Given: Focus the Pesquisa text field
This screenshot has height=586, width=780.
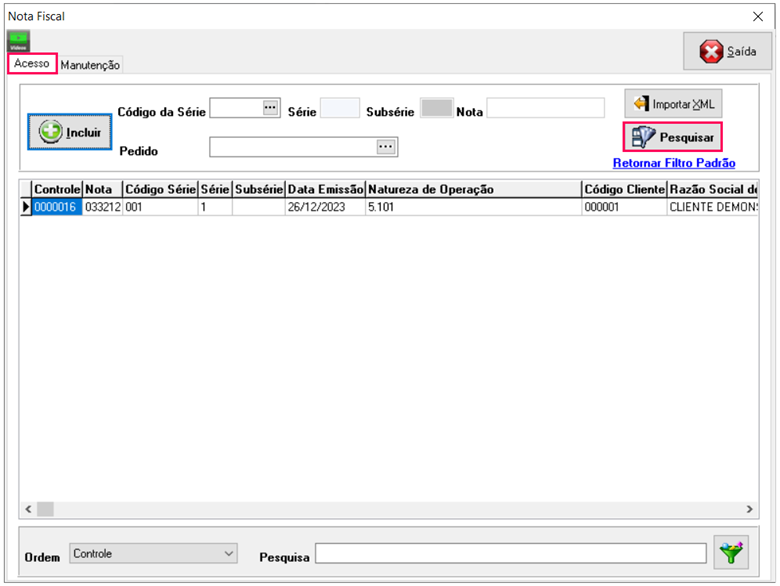Looking at the screenshot, I should pyautogui.click(x=512, y=554).
